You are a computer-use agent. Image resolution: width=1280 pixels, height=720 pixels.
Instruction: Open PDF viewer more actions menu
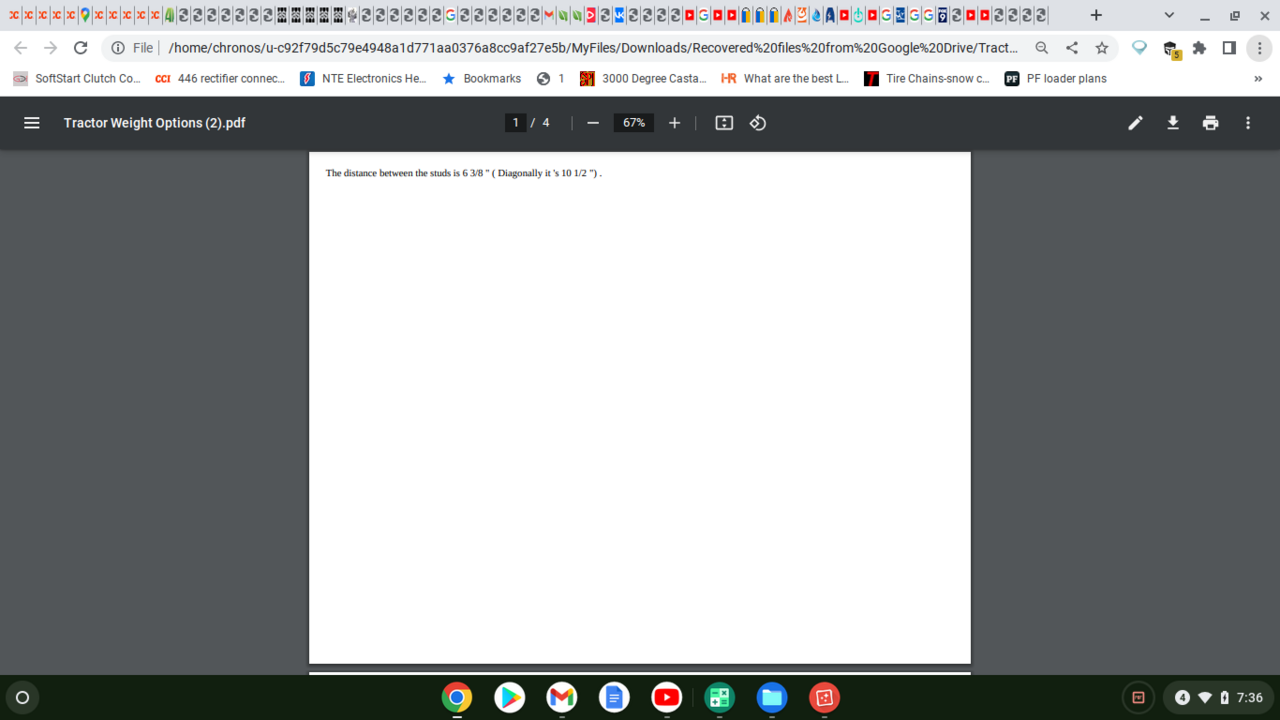click(1247, 123)
